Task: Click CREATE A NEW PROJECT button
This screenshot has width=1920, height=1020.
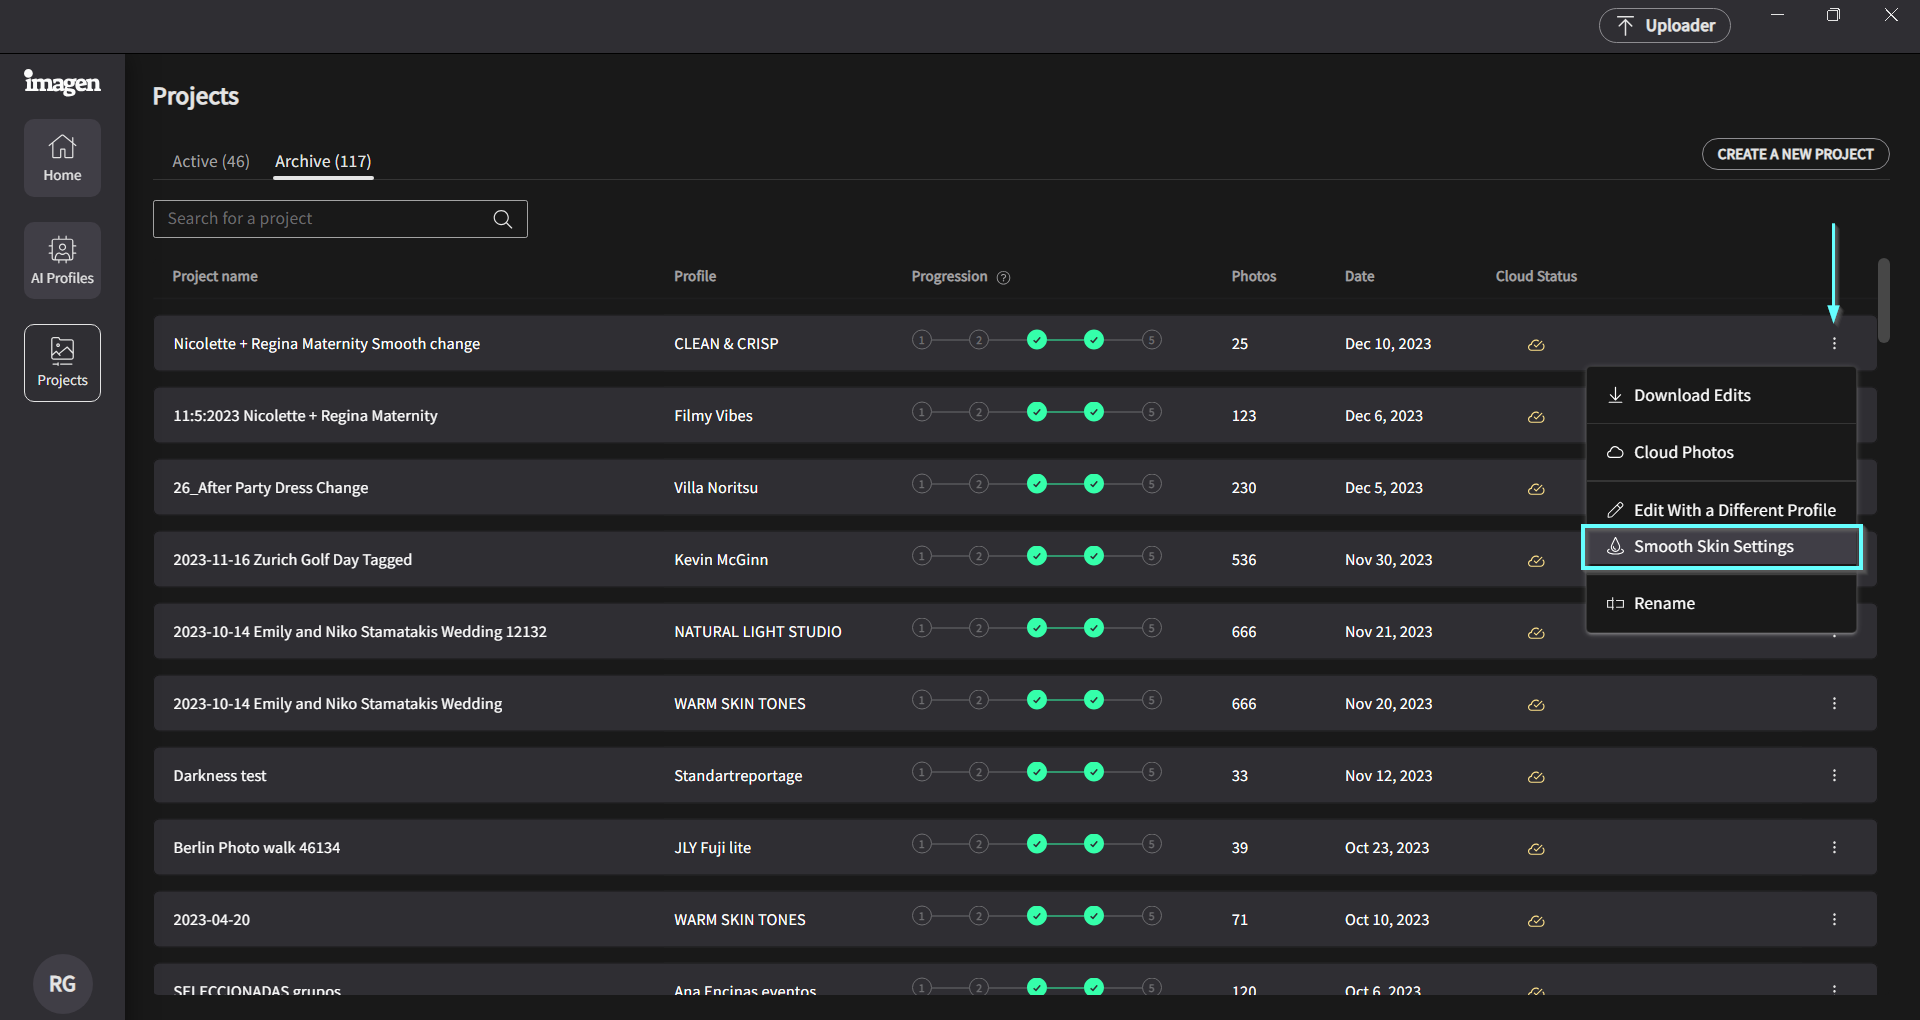Action: (x=1795, y=154)
